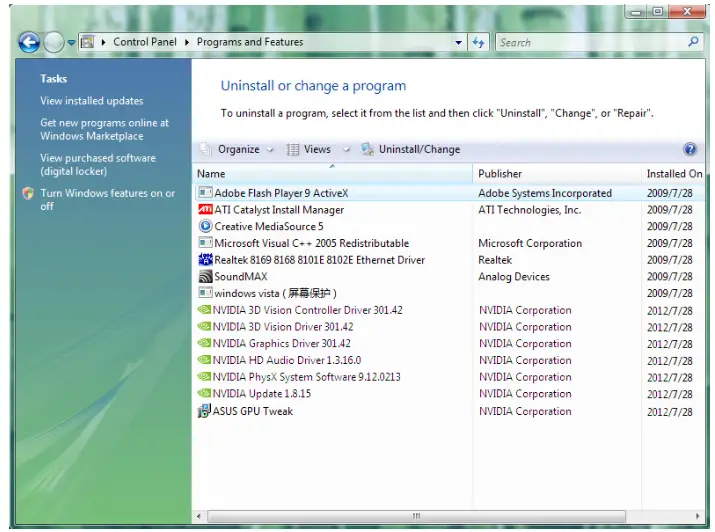Open the address bar history dropdown
Image resolution: width=715 pixels, height=532 pixels.
click(x=459, y=43)
